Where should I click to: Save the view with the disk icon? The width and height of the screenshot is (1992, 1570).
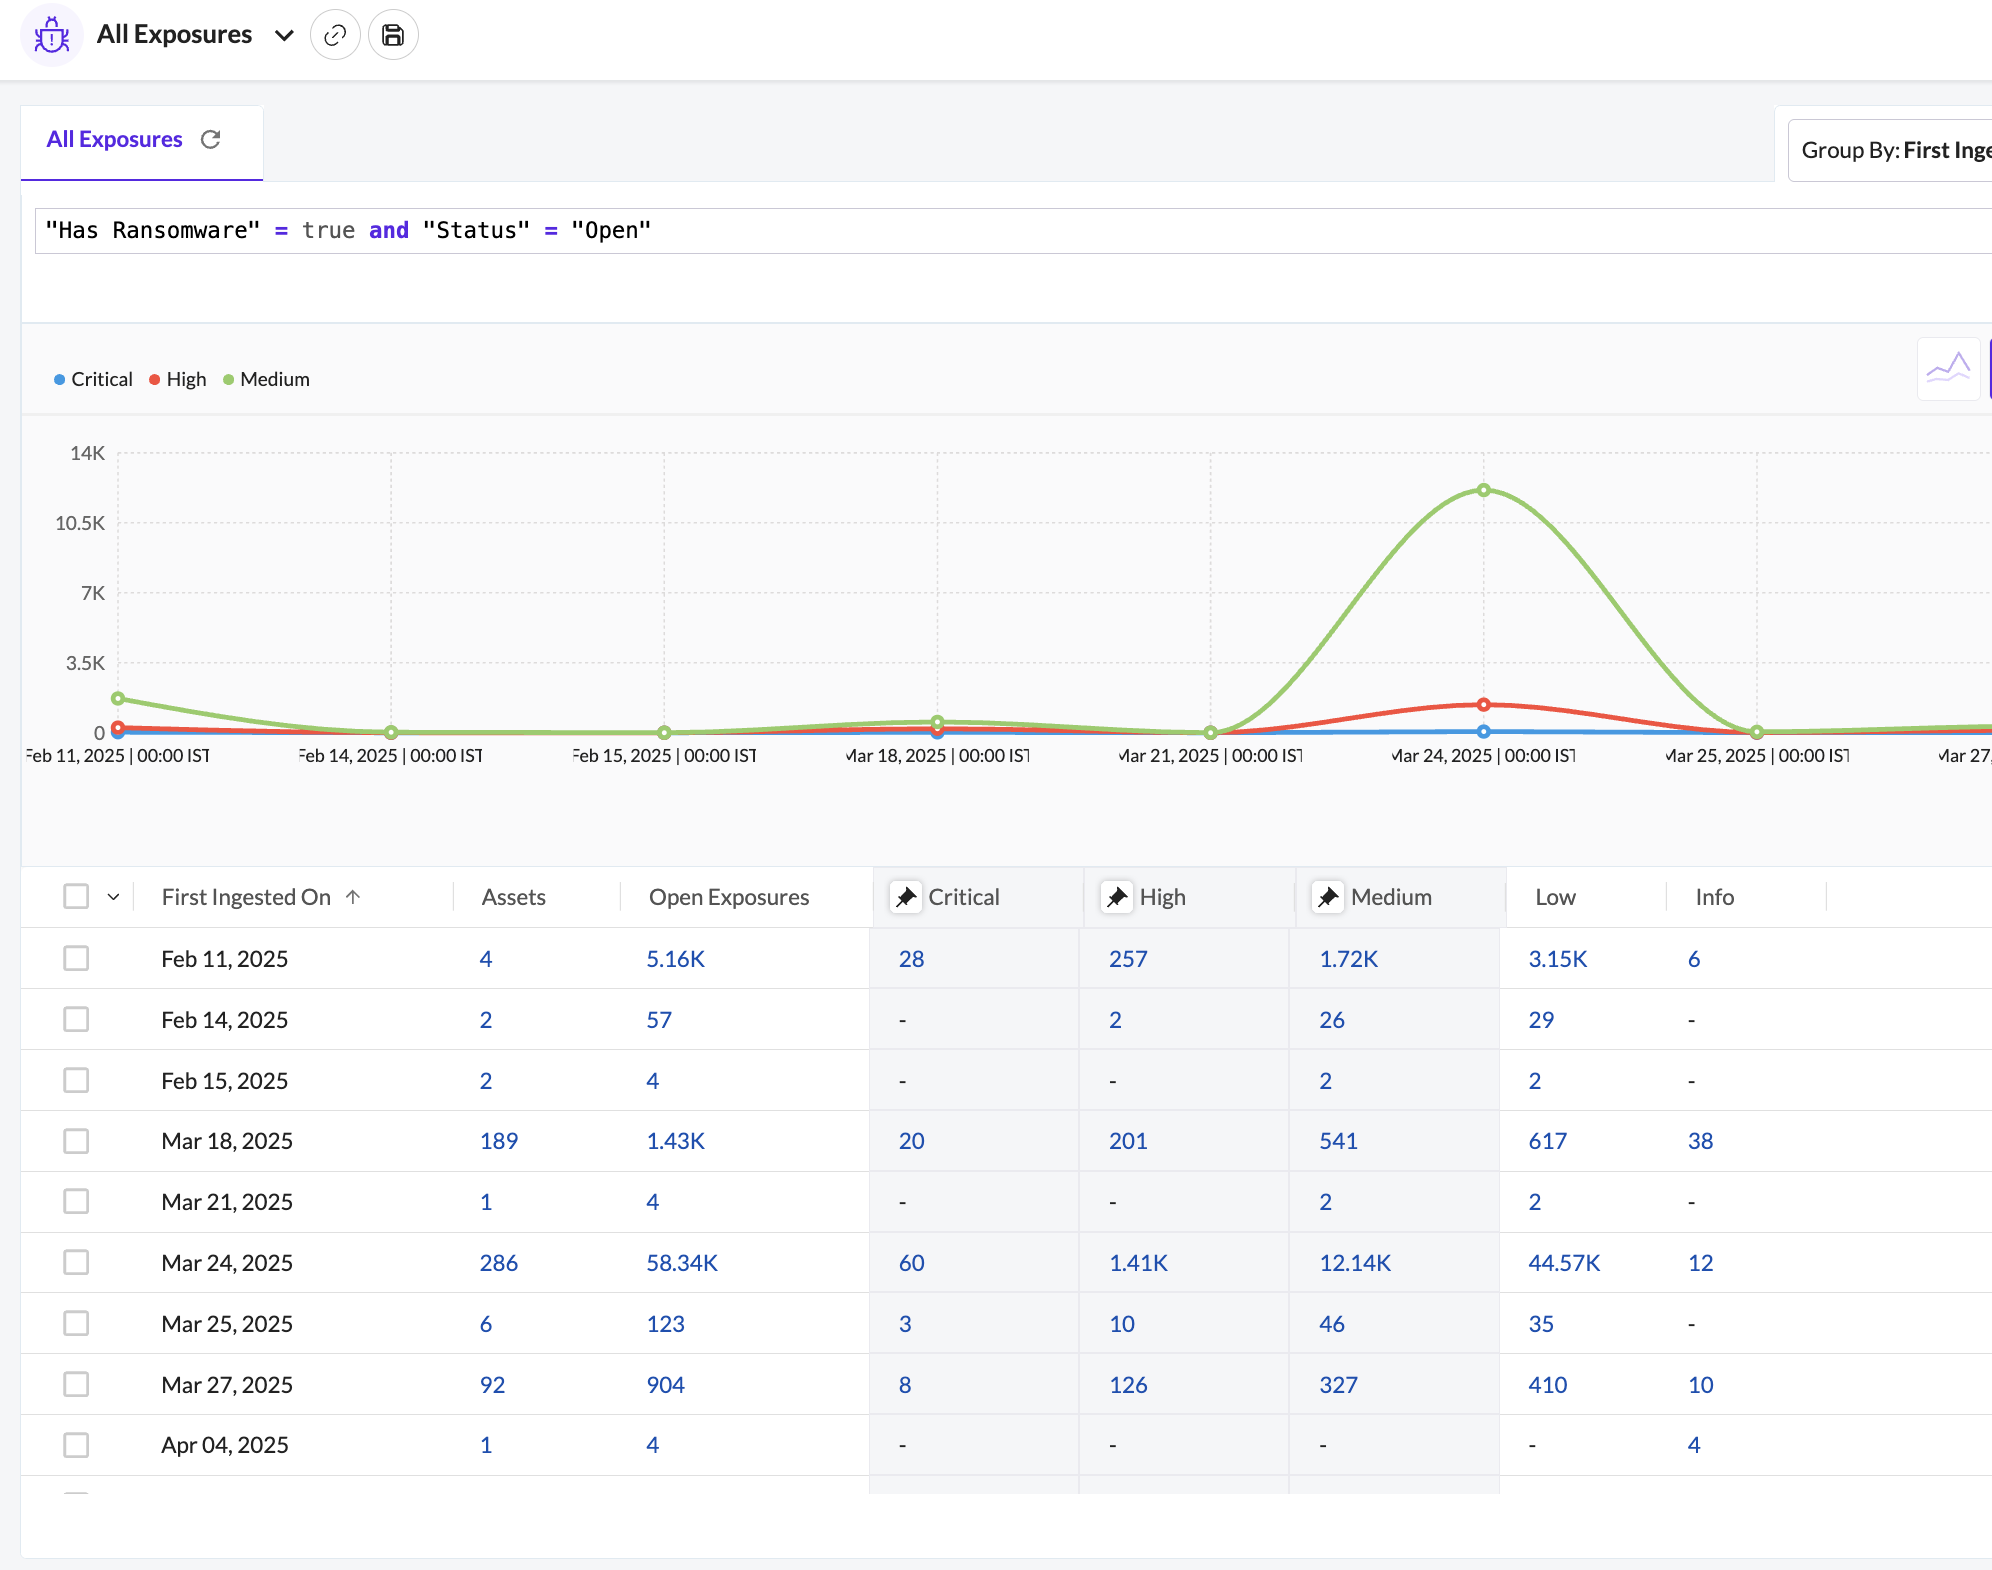393,35
